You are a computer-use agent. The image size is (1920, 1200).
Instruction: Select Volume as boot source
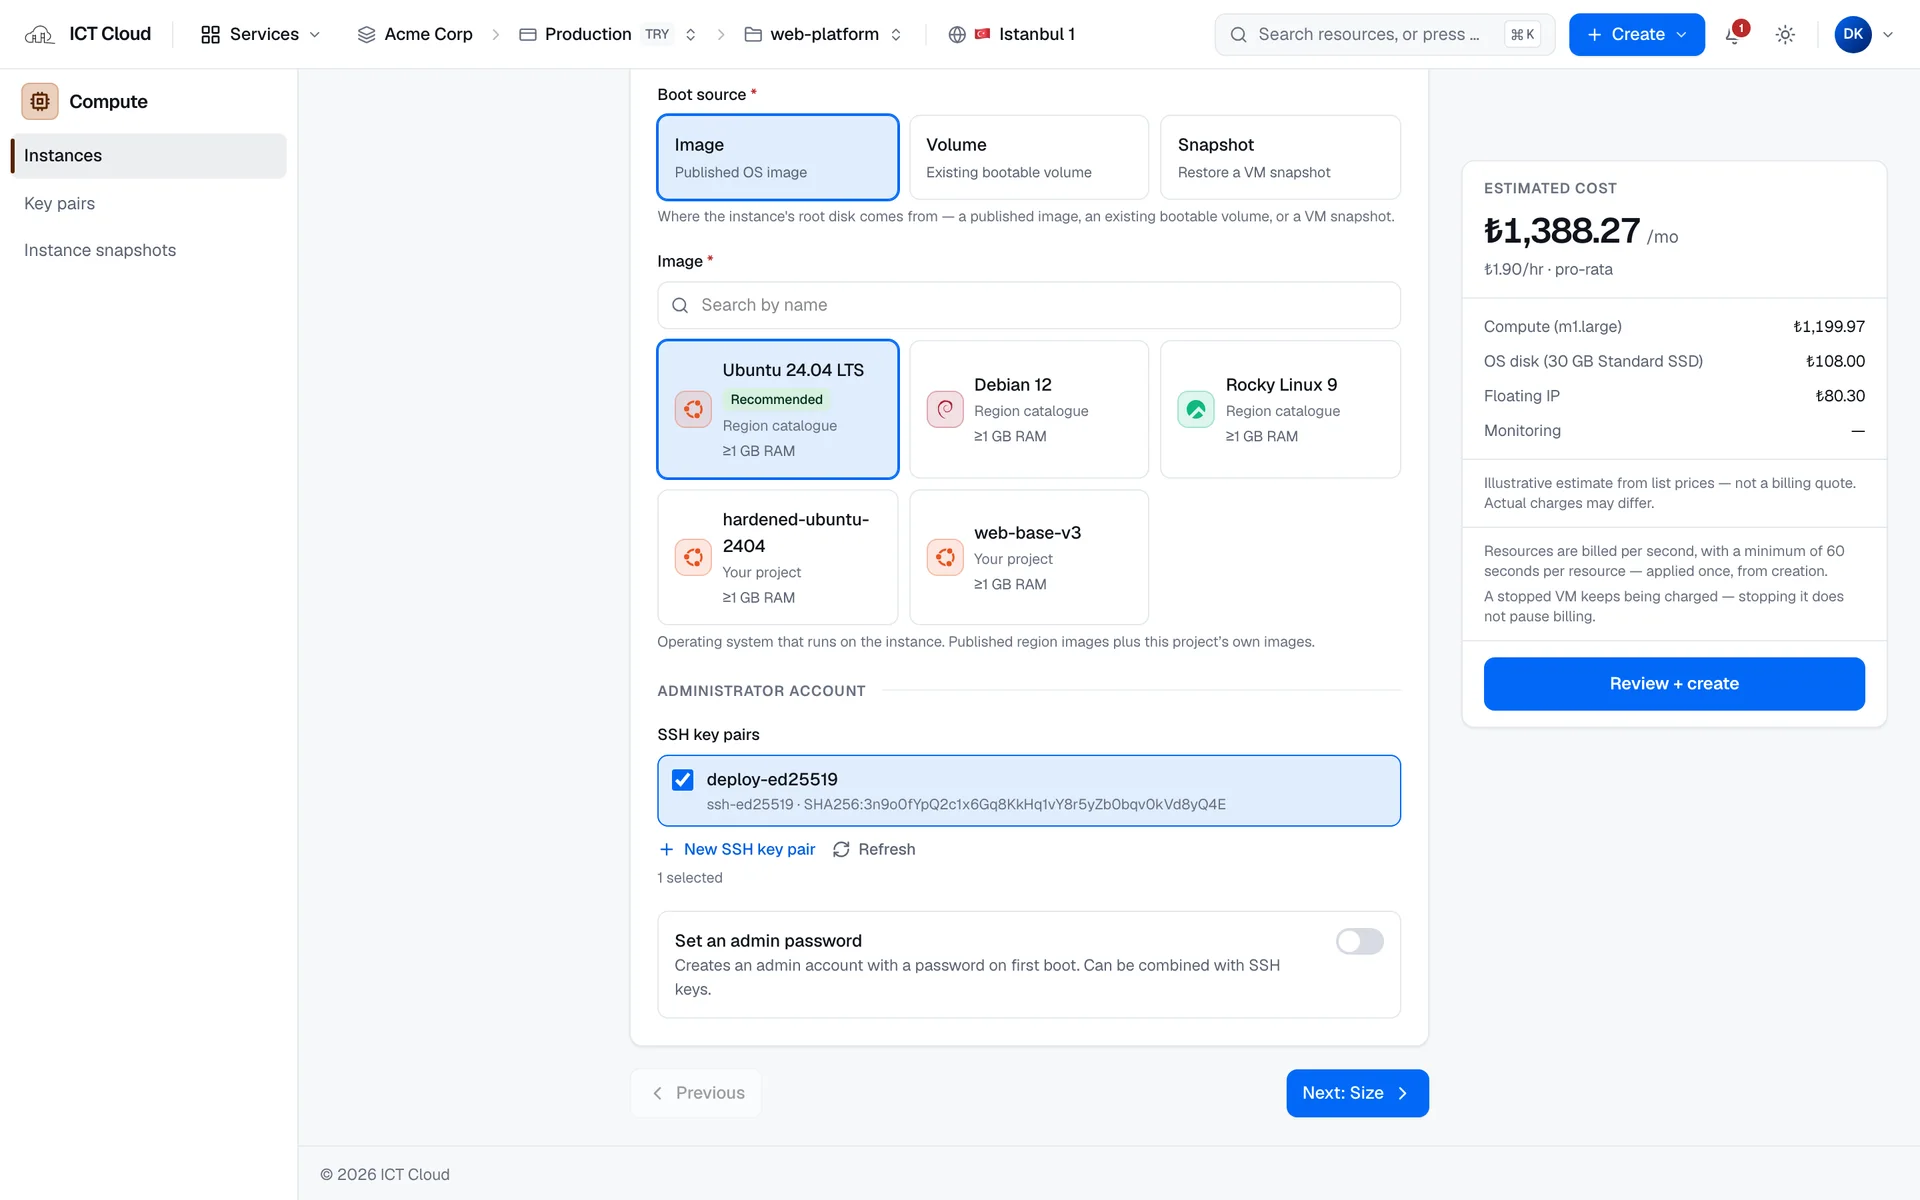click(x=1028, y=157)
